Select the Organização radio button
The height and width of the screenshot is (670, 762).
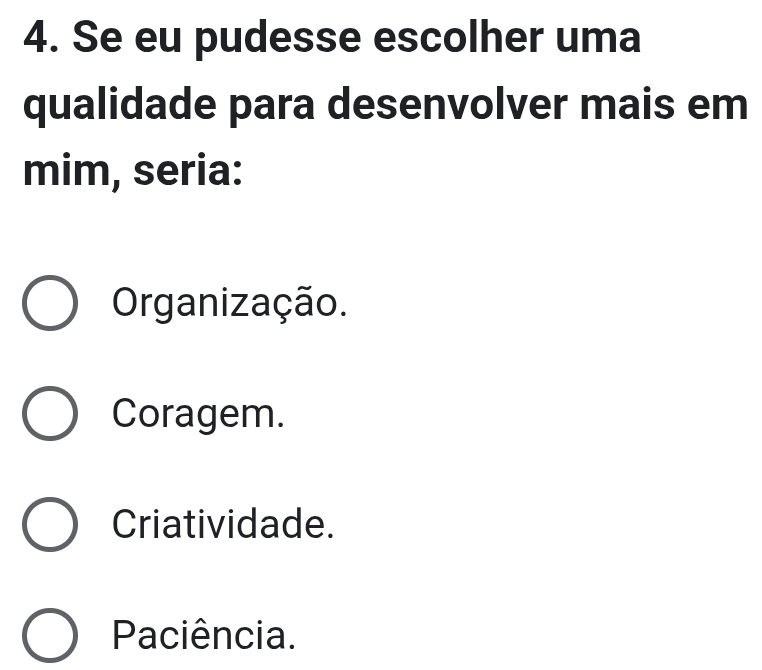tap(48, 304)
